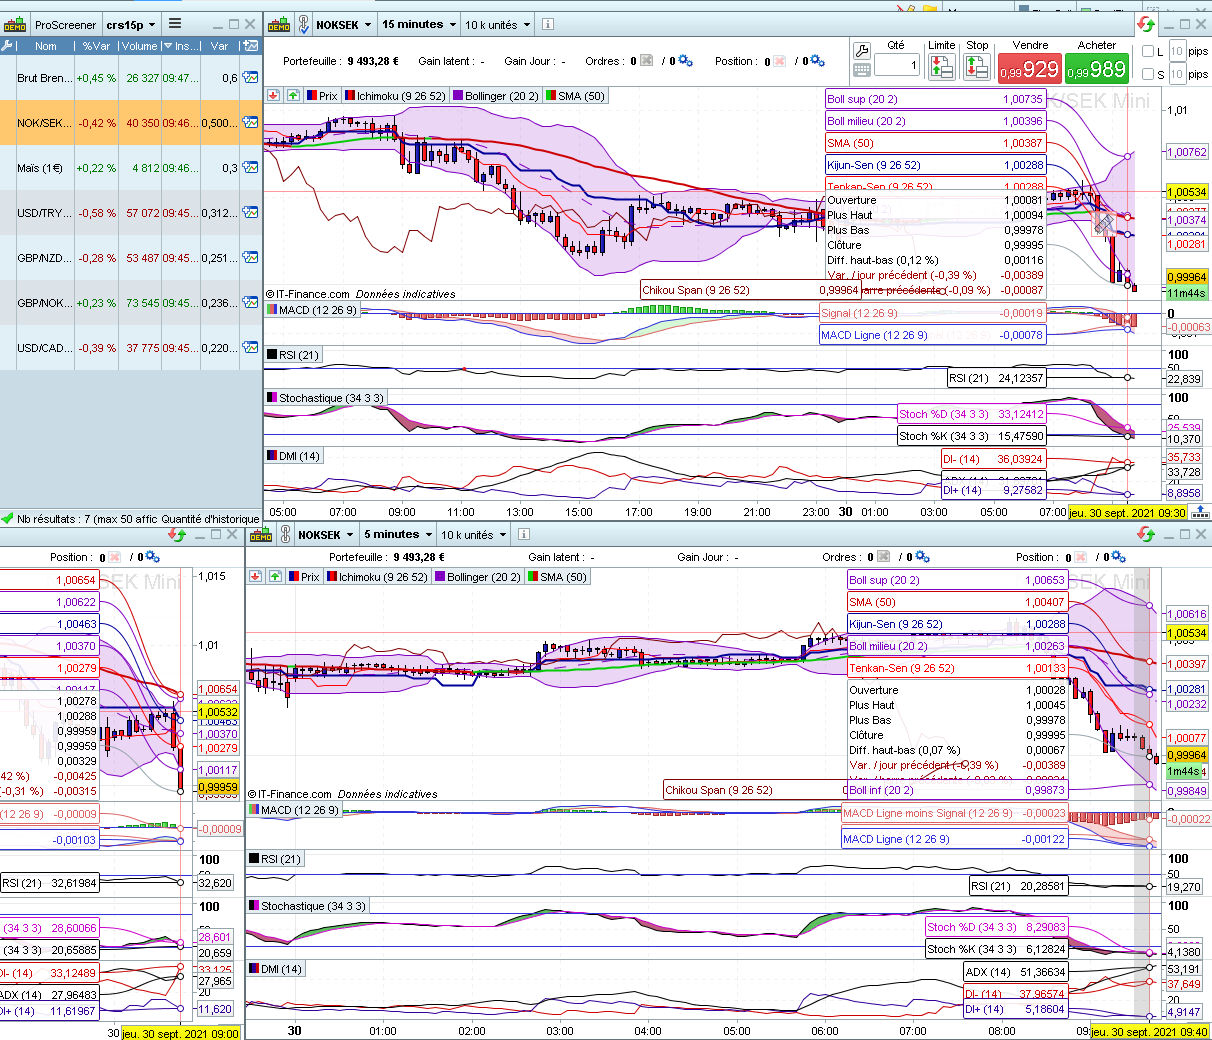Click the L pips value field
The image size is (1212, 1040).
tap(1177, 51)
